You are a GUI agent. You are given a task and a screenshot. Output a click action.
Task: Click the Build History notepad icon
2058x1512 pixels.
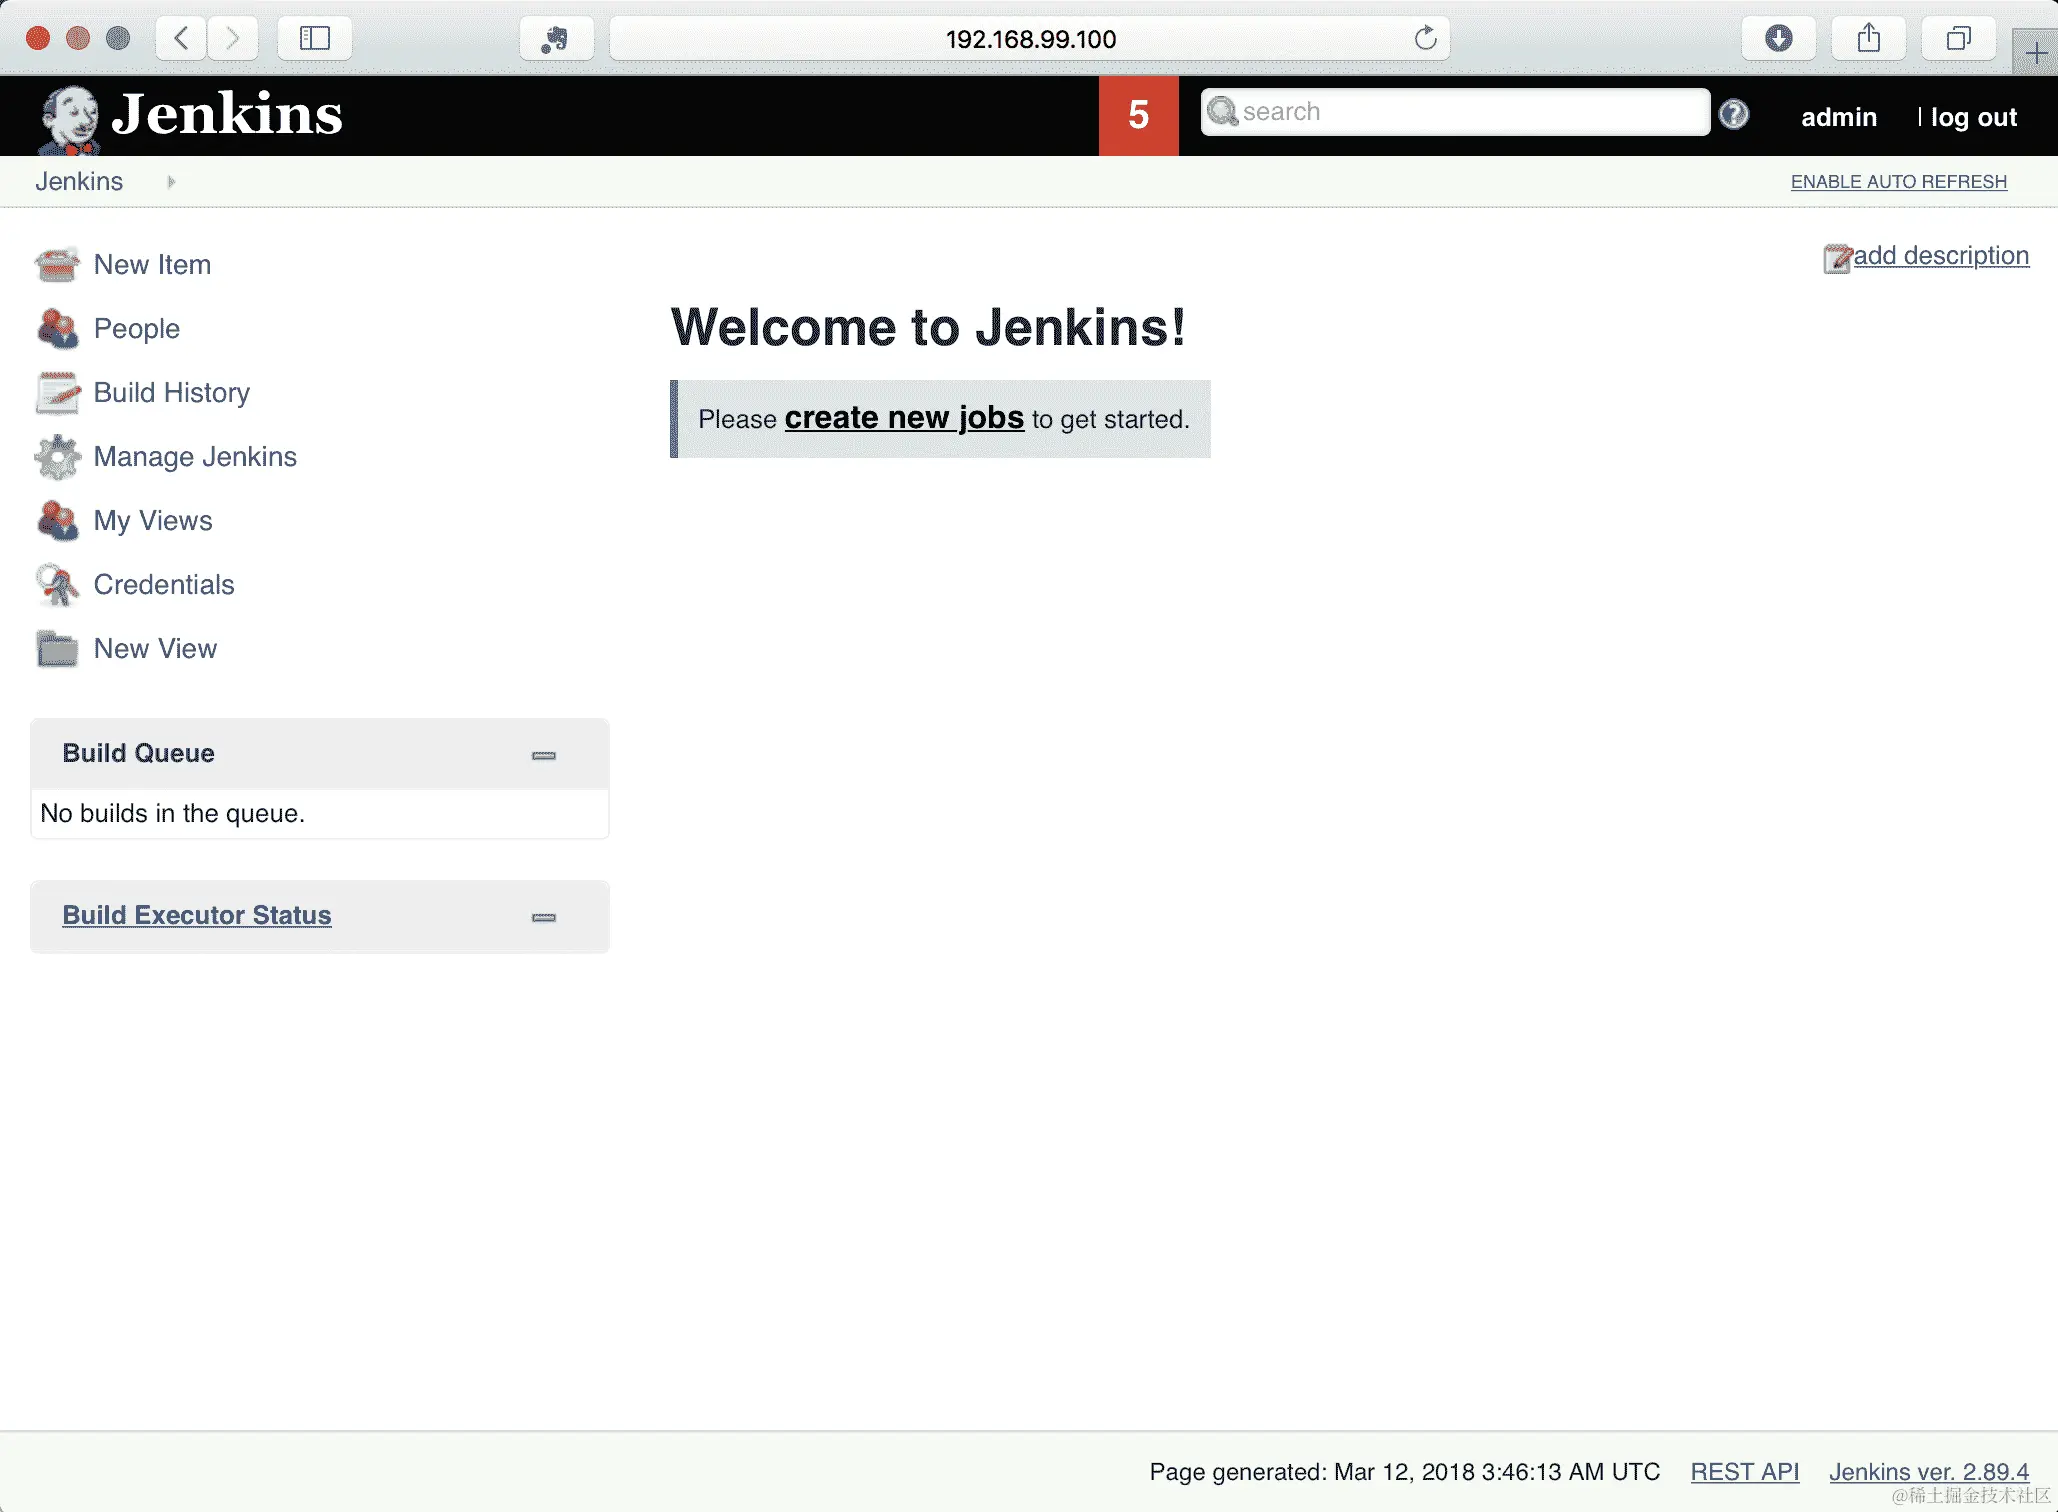57,393
